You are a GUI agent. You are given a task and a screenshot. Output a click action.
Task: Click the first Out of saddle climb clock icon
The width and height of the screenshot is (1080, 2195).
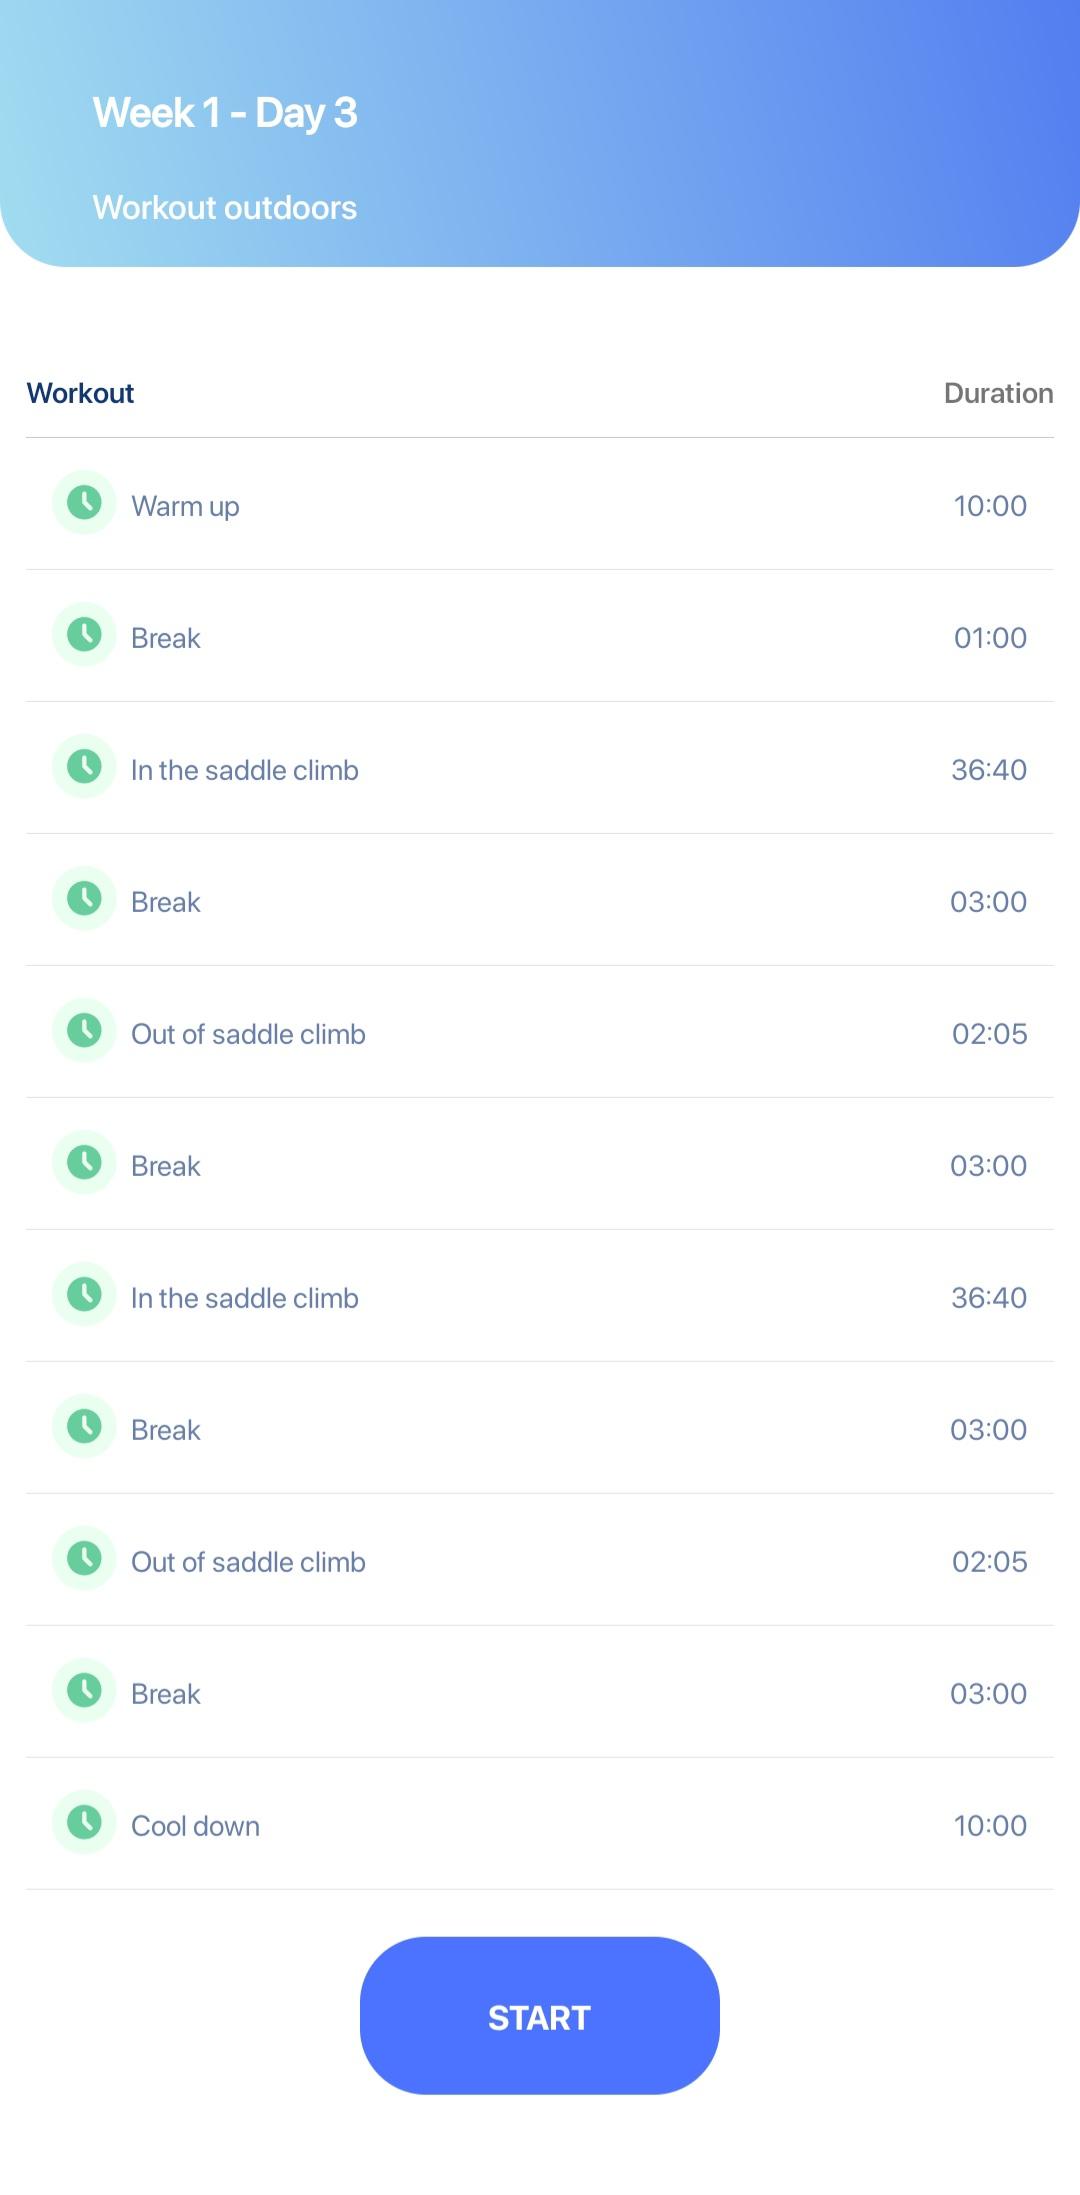84,1030
